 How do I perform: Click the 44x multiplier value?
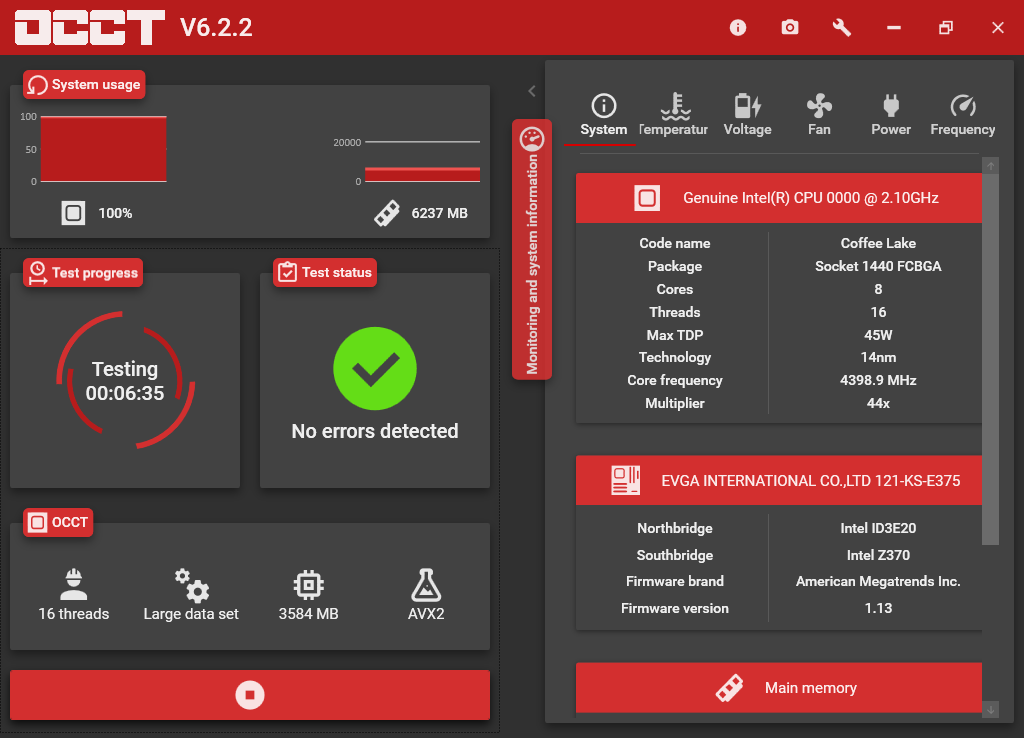click(x=878, y=403)
